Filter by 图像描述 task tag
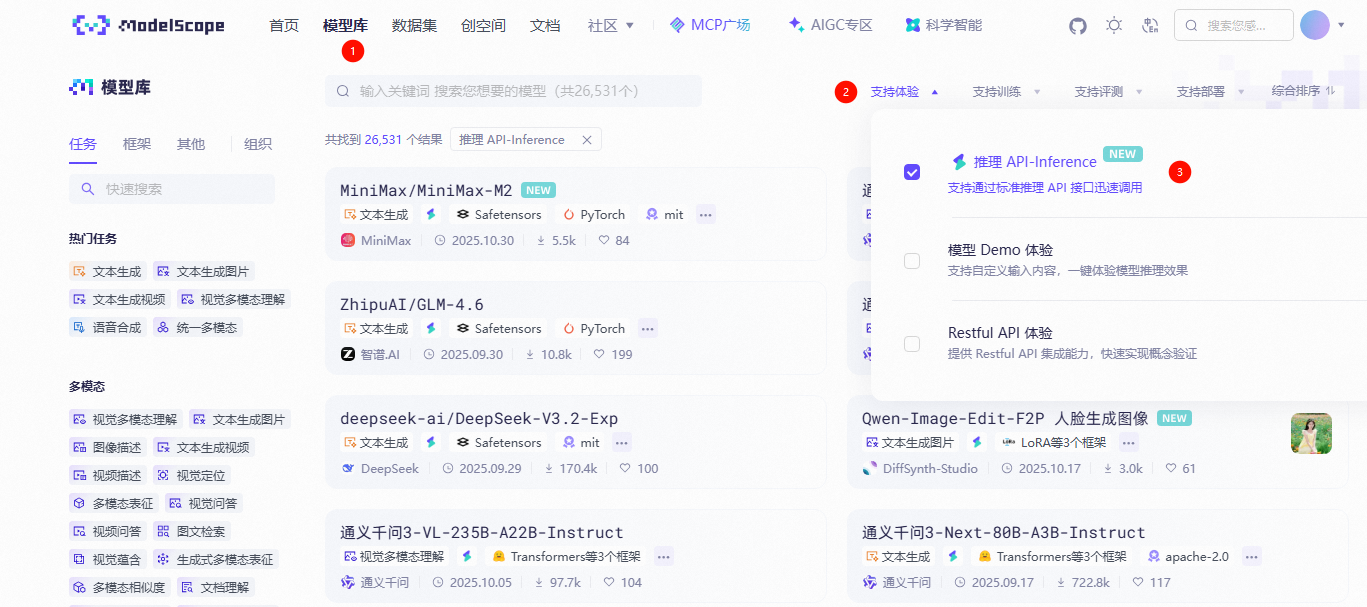1367x607 pixels. click(107, 447)
